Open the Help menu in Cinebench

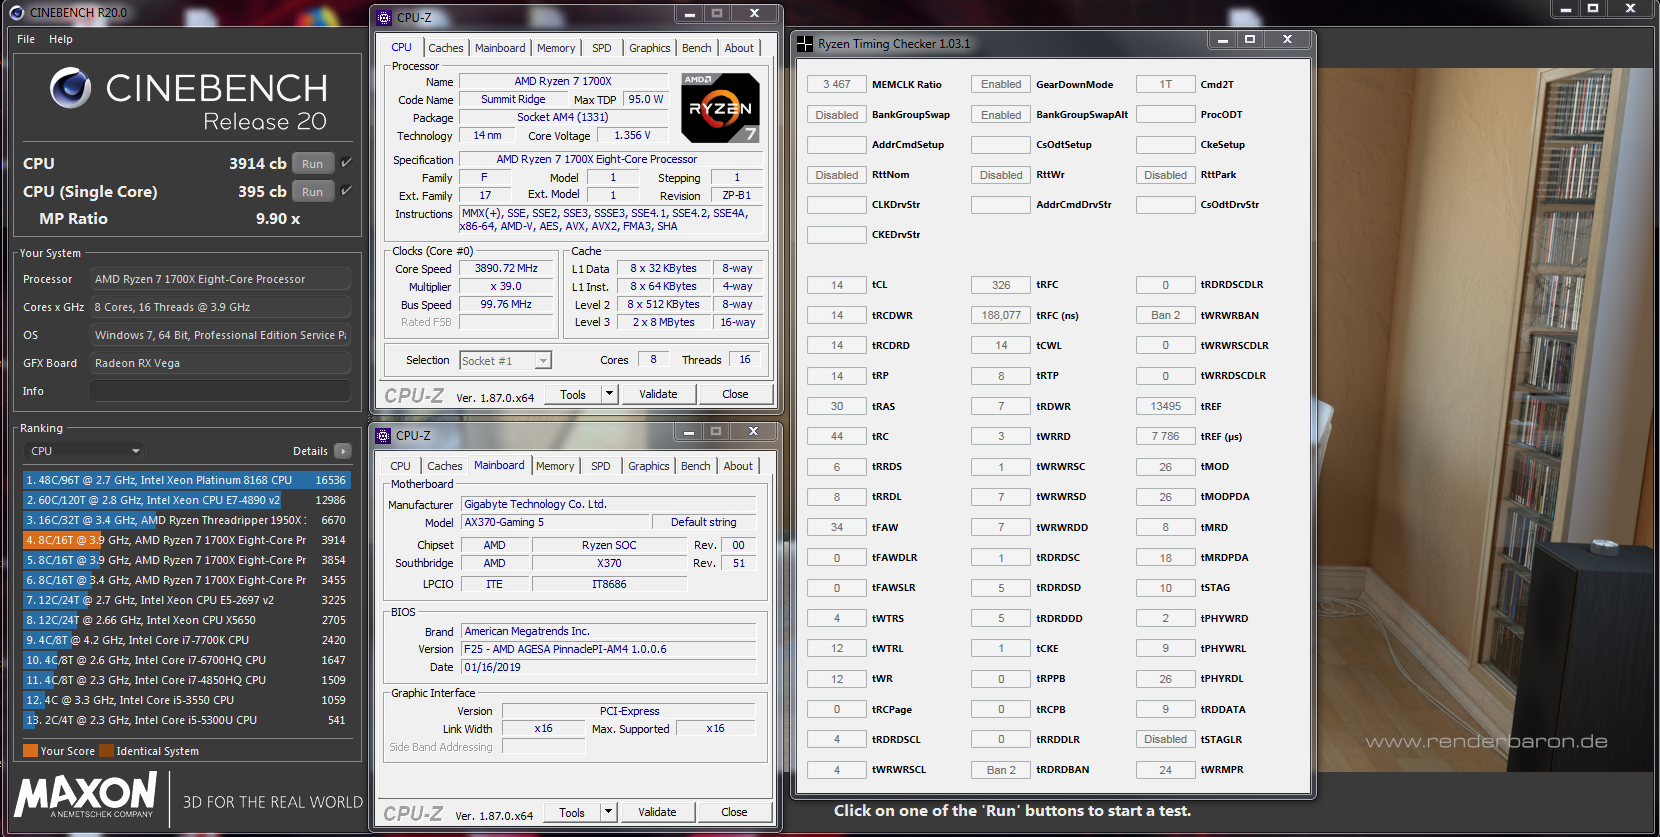[x=61, y=39]
